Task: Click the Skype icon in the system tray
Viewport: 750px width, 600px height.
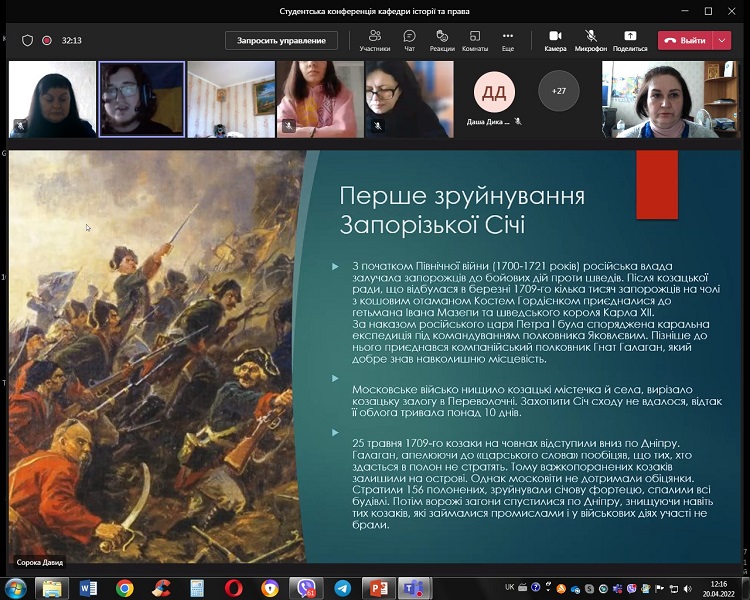Action: (590, 589)
